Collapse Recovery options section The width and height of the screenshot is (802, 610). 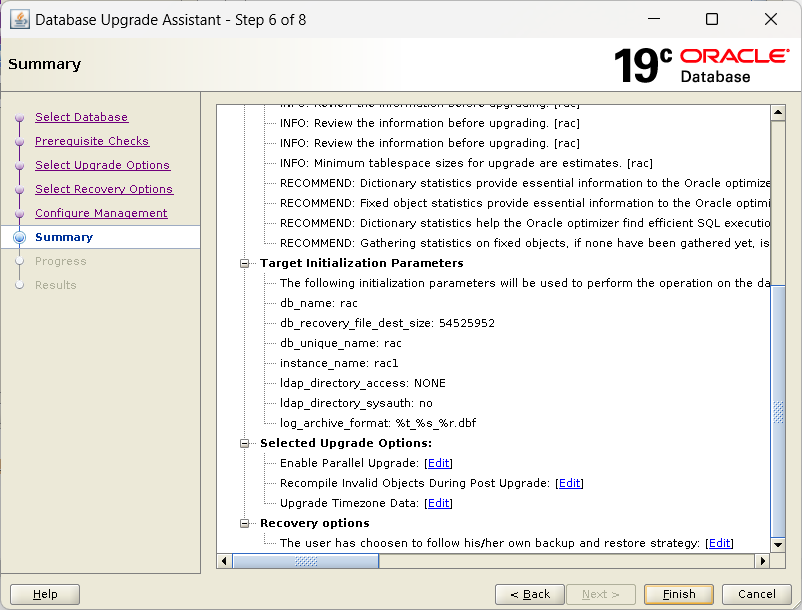[x=244, y=523]
